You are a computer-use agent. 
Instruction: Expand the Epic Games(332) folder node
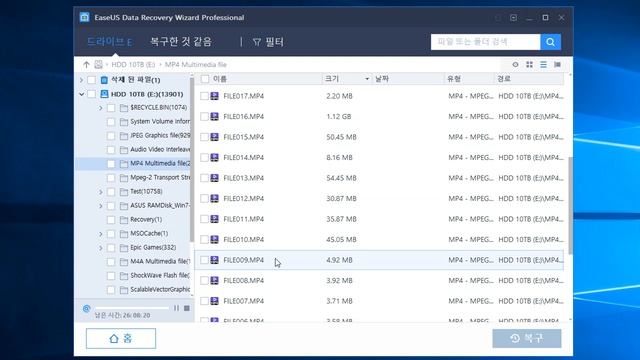click(101, 248)
